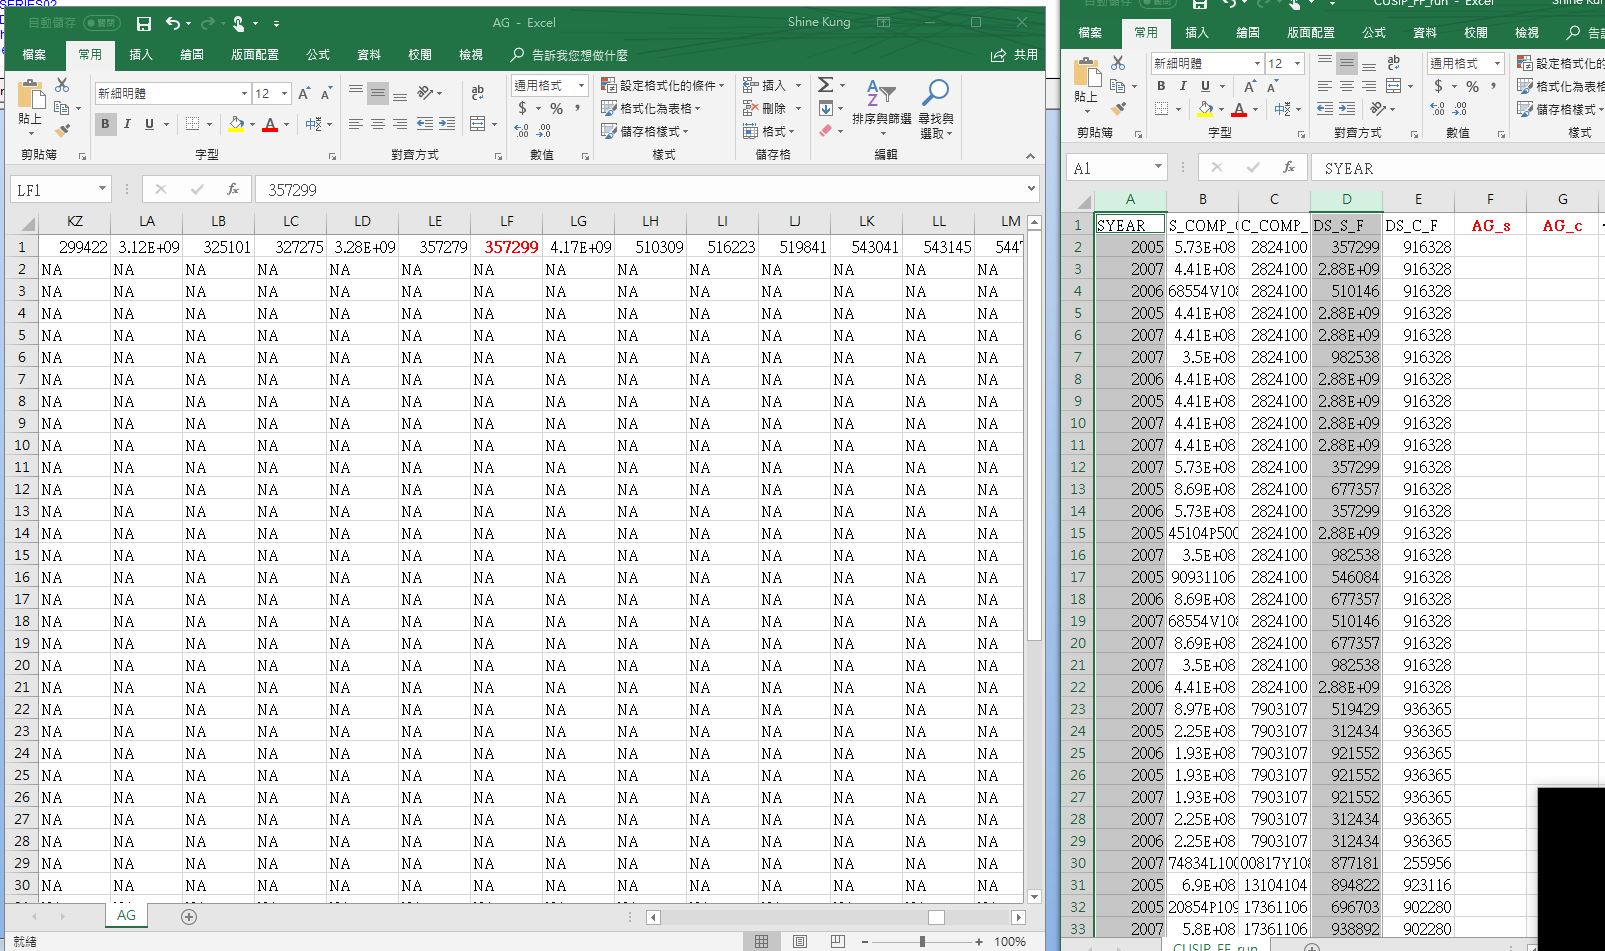Open 設定格式化的條件 menu in AG window
This screenshot has width=1605, height=951.
coord(665,85)
